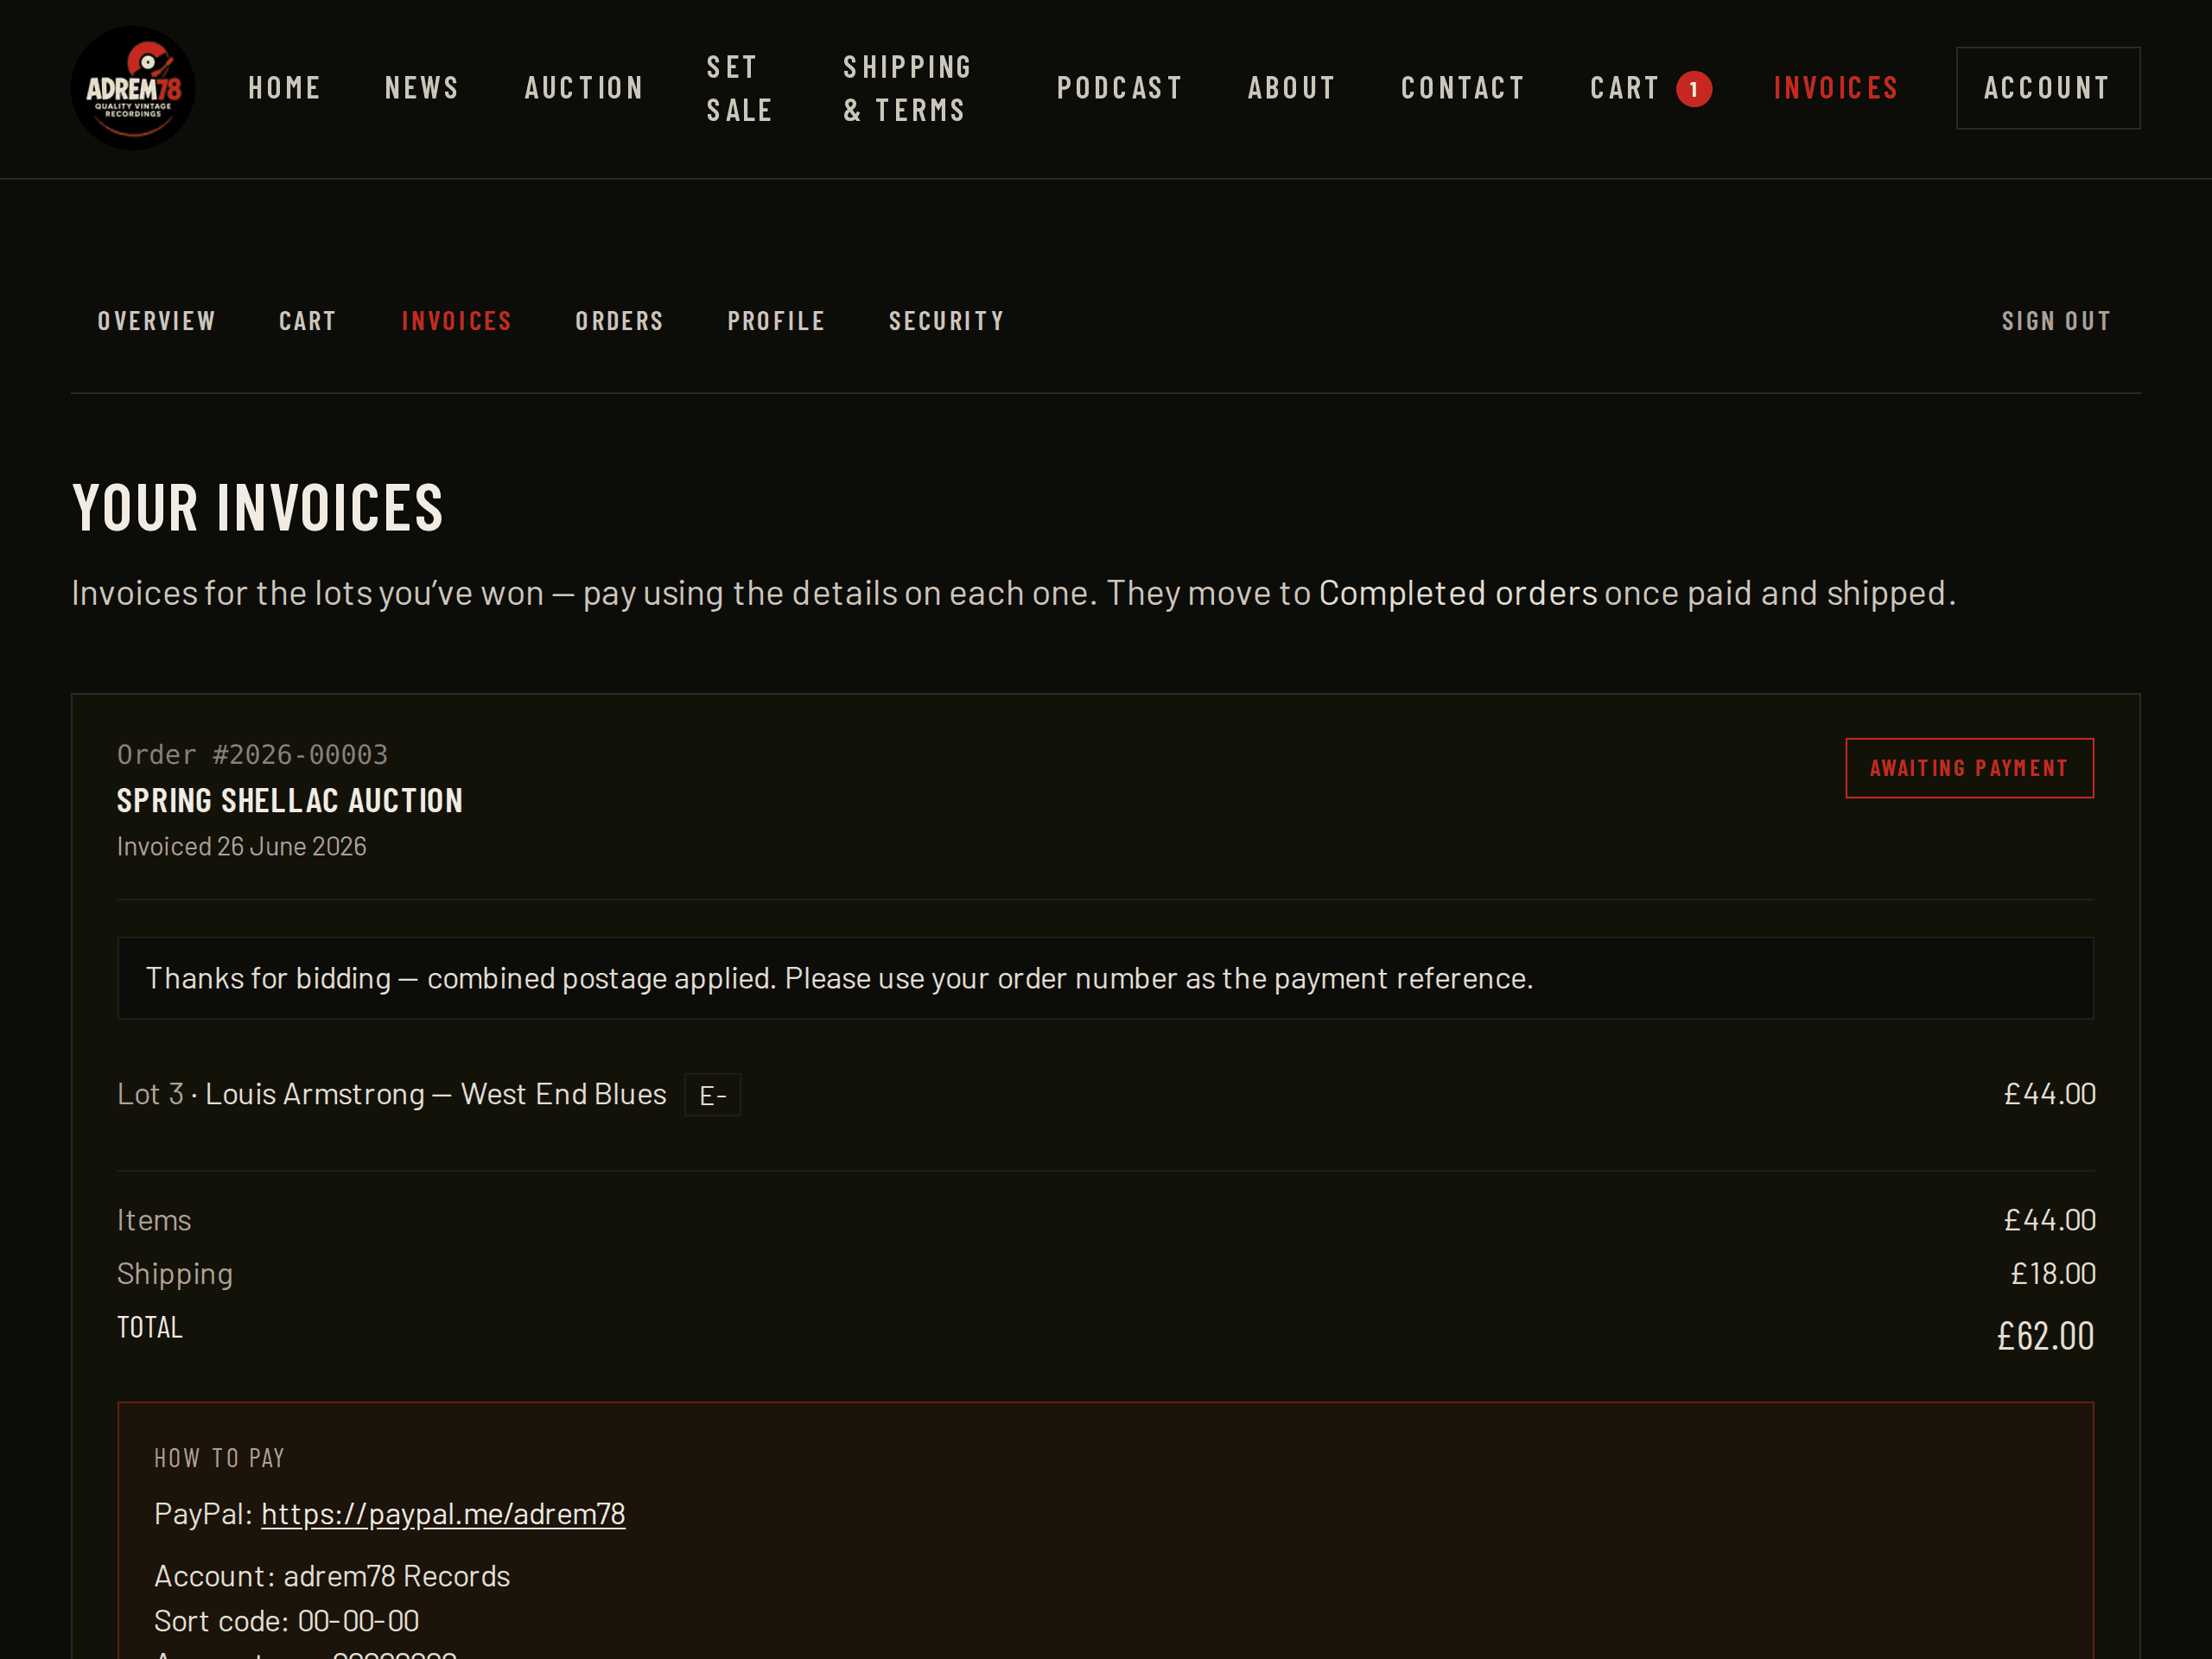The width and height of the screenshot is (2212, 1659).
Task: Click the Account button
Action: pyautogui.click(x=2047, y=88)
